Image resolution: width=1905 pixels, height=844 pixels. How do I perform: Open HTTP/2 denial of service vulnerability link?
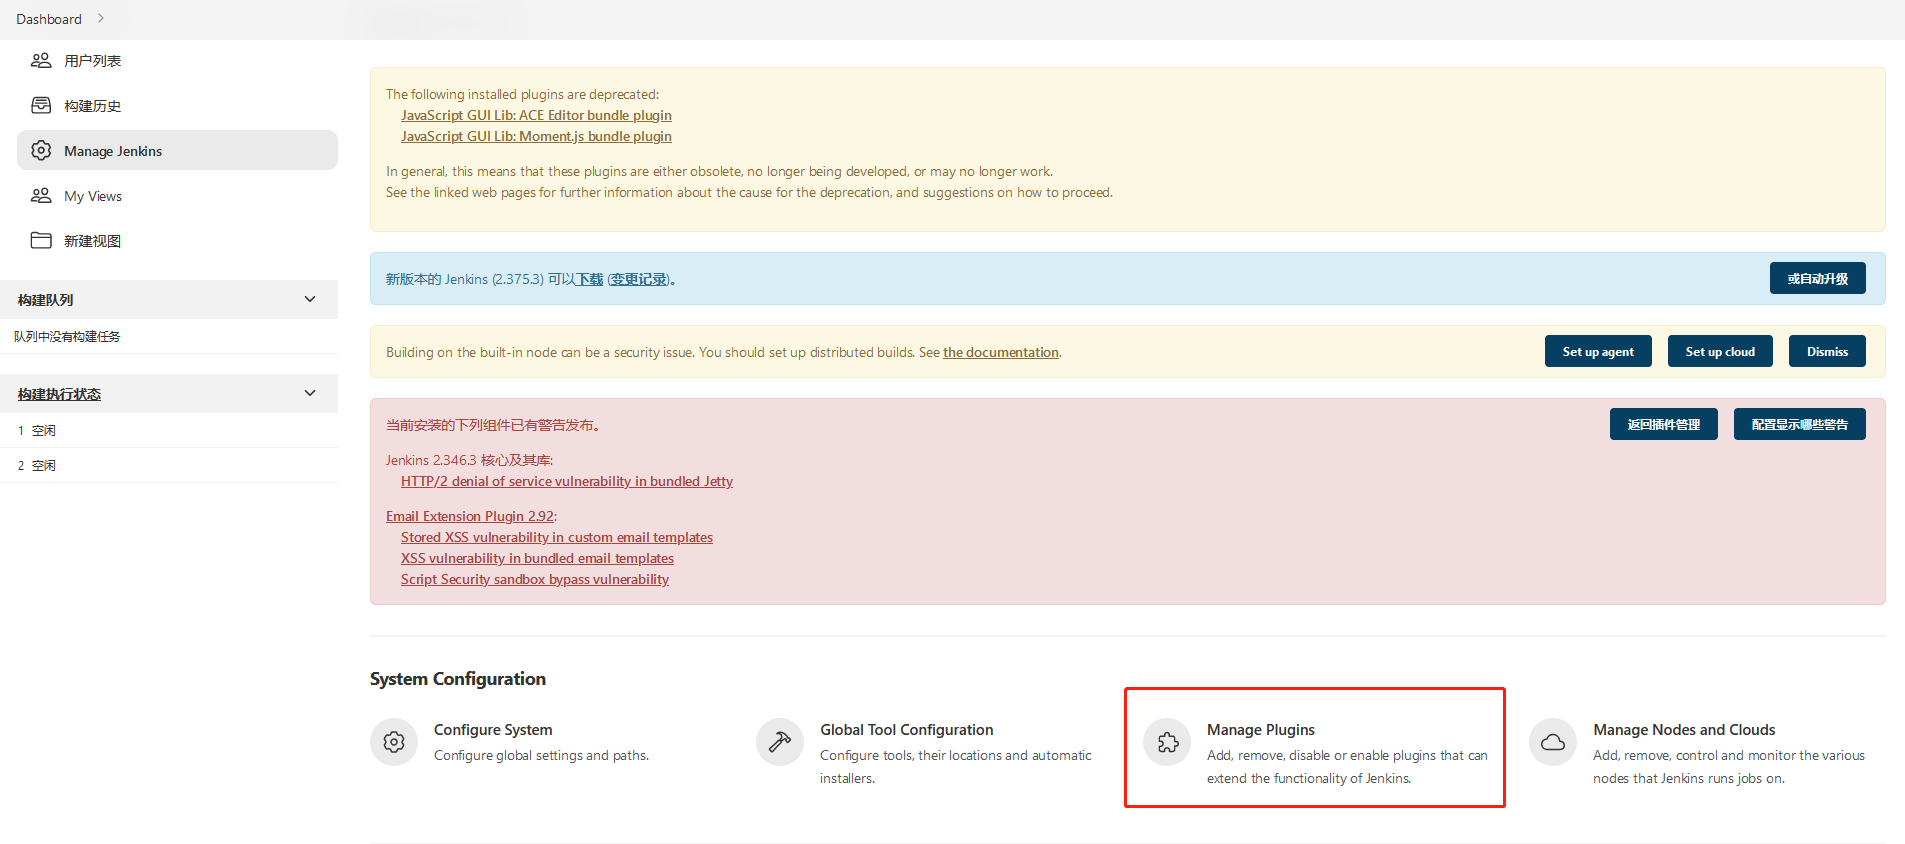point(567,481)
